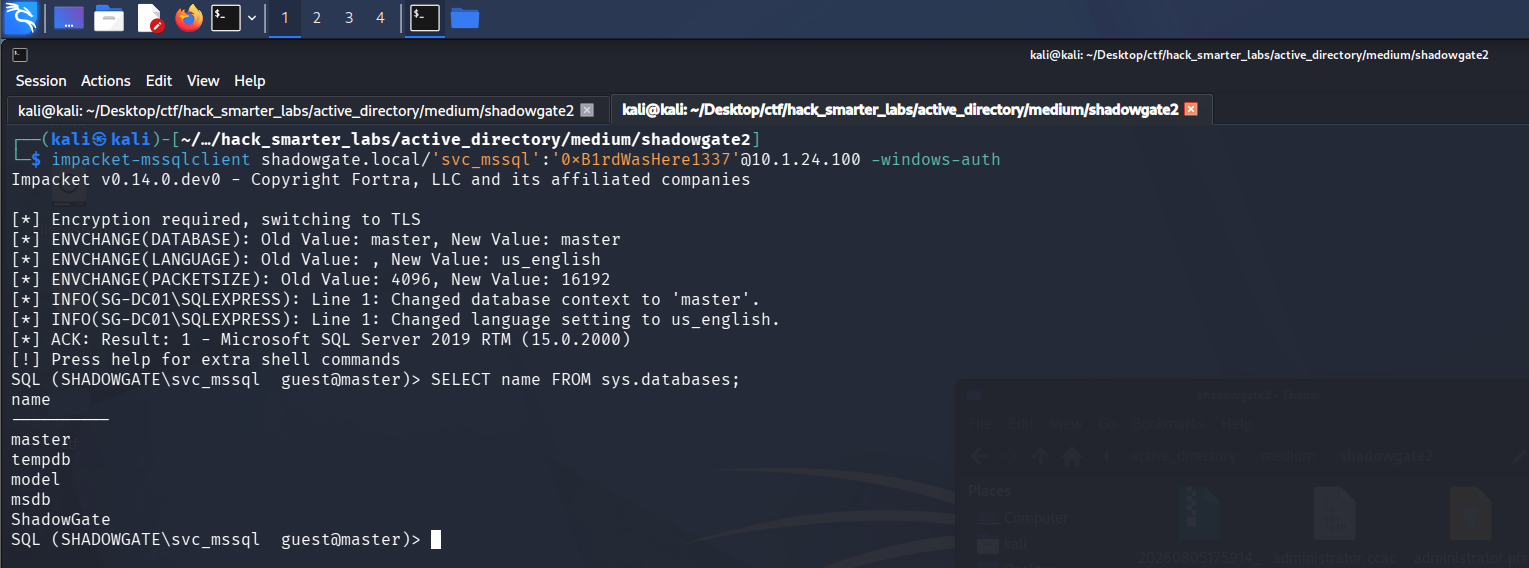Click the 'Impacket v0.14.0.dev0' banner line
Viewport: 1529px width, 568px height.
pyautogui.click(x=381, y=180)
